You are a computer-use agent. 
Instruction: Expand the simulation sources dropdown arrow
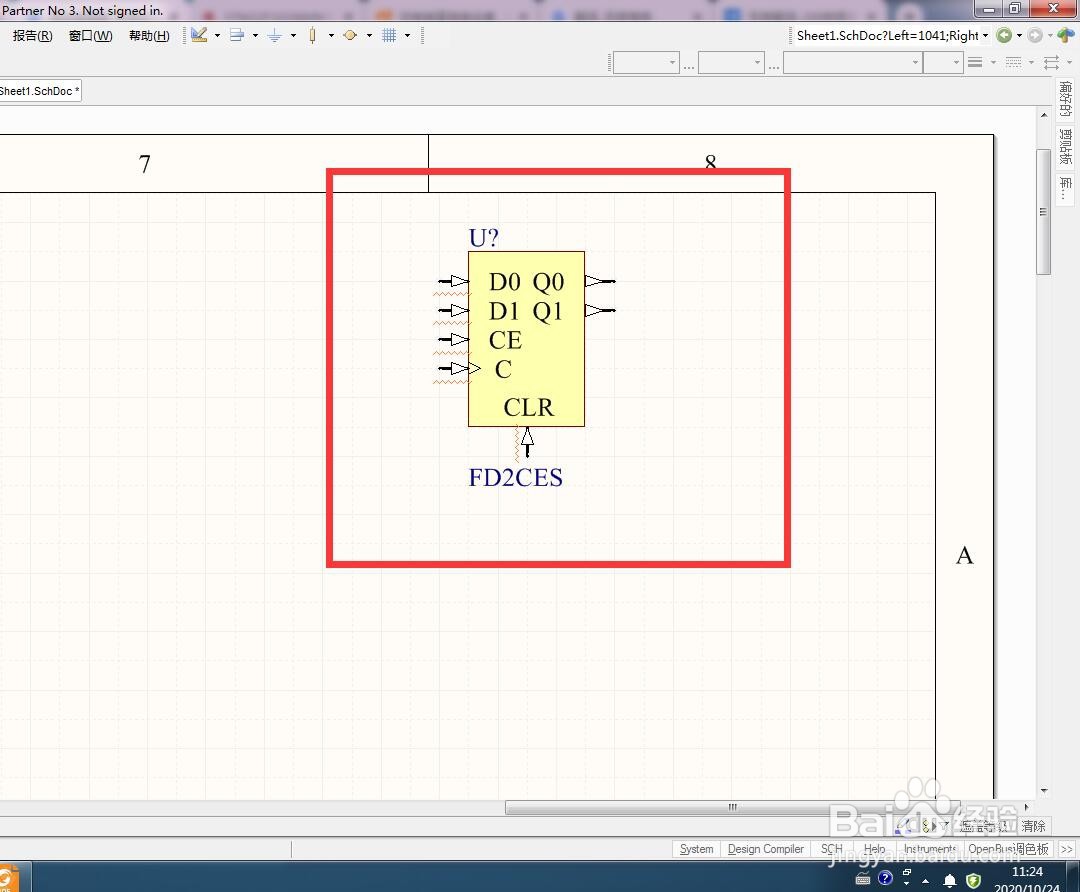tap(369, 35)
